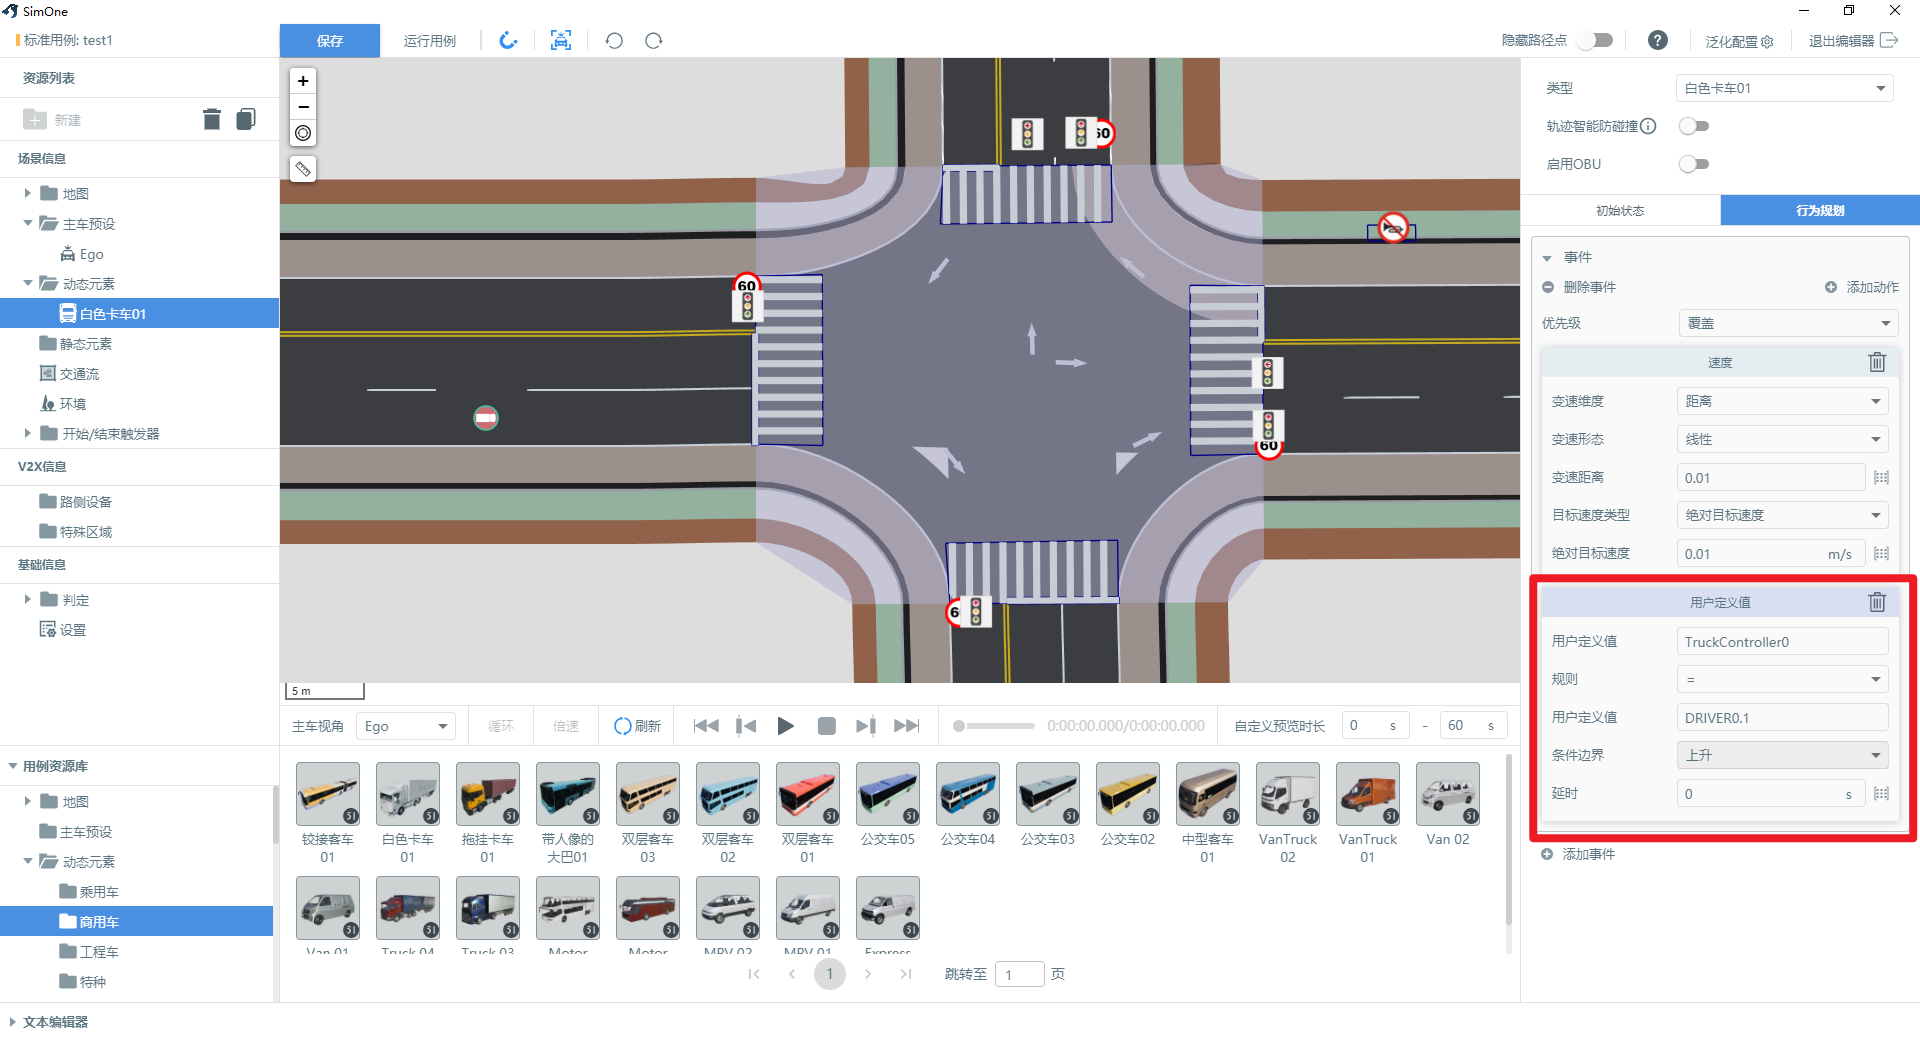
Task: Copy the resource using the duplicate icon
Action: pyautogui.click(x=245, y=120)
